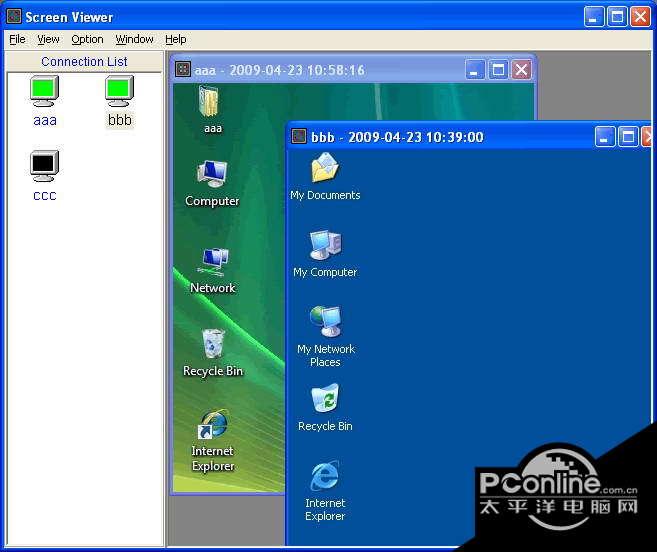Click the bbb window title bar text
The image size is (657, 552).
(x=397, y=137)
